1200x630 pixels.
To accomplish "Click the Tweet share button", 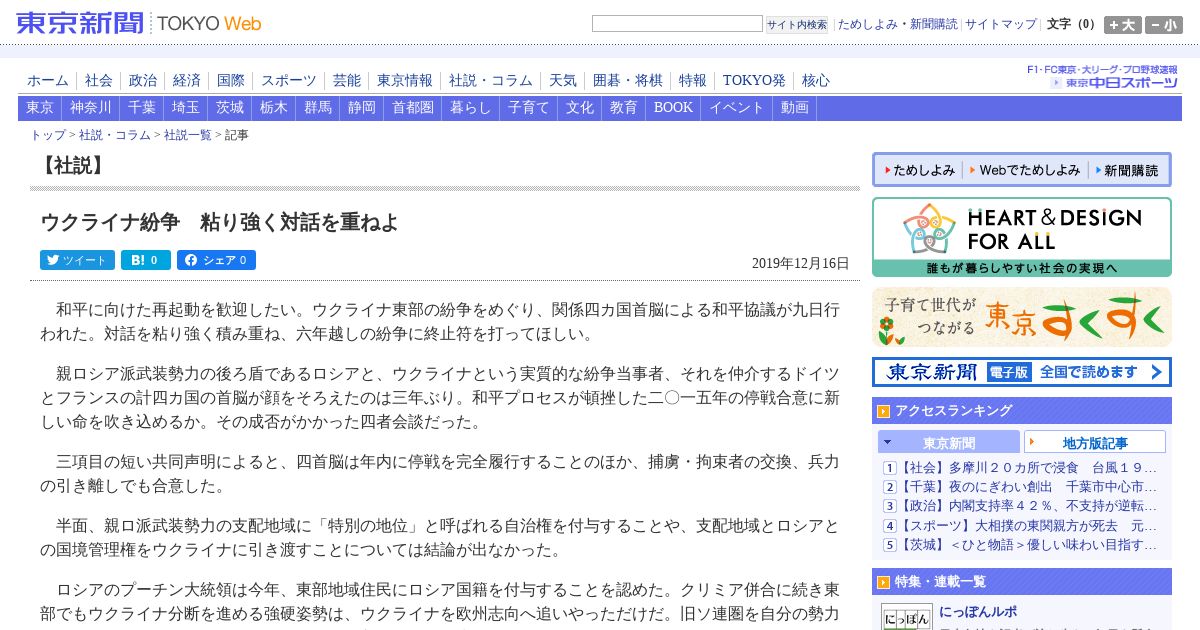I will click(77, 260).
